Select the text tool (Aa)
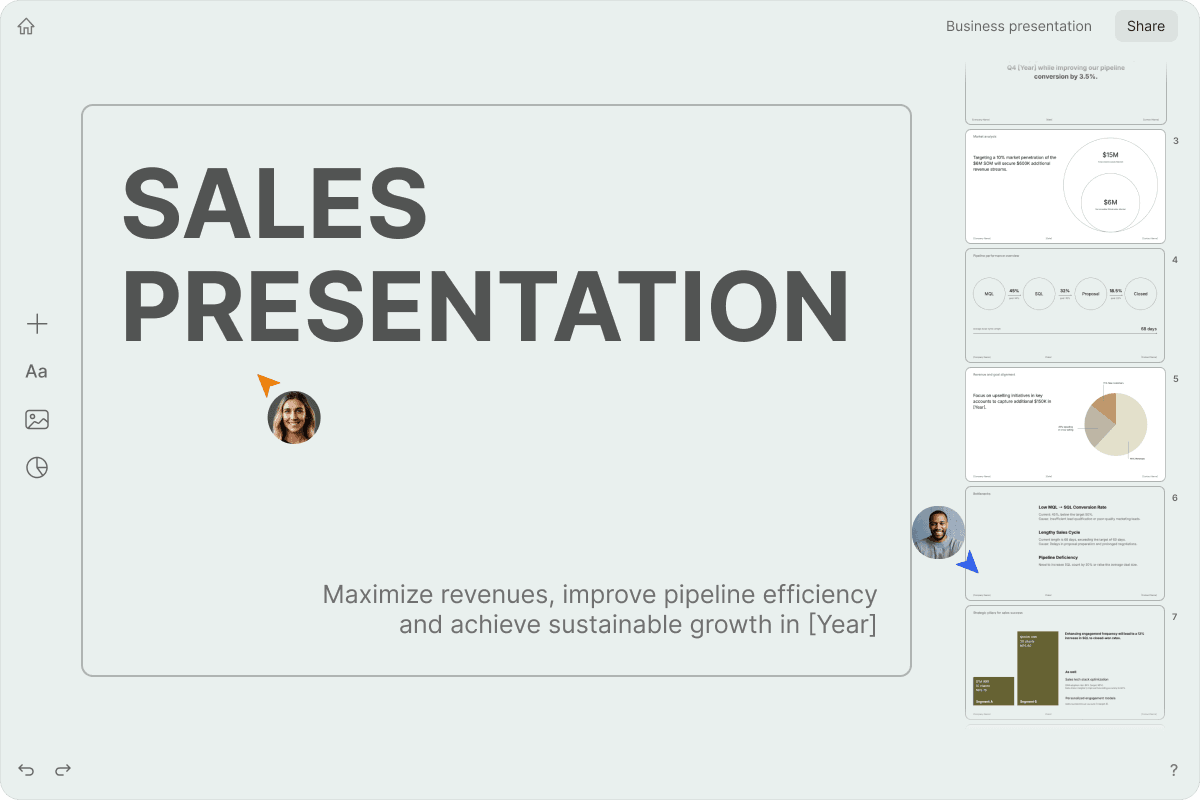The width and height of the screenshot is (1200, 800). pos(36,371)
